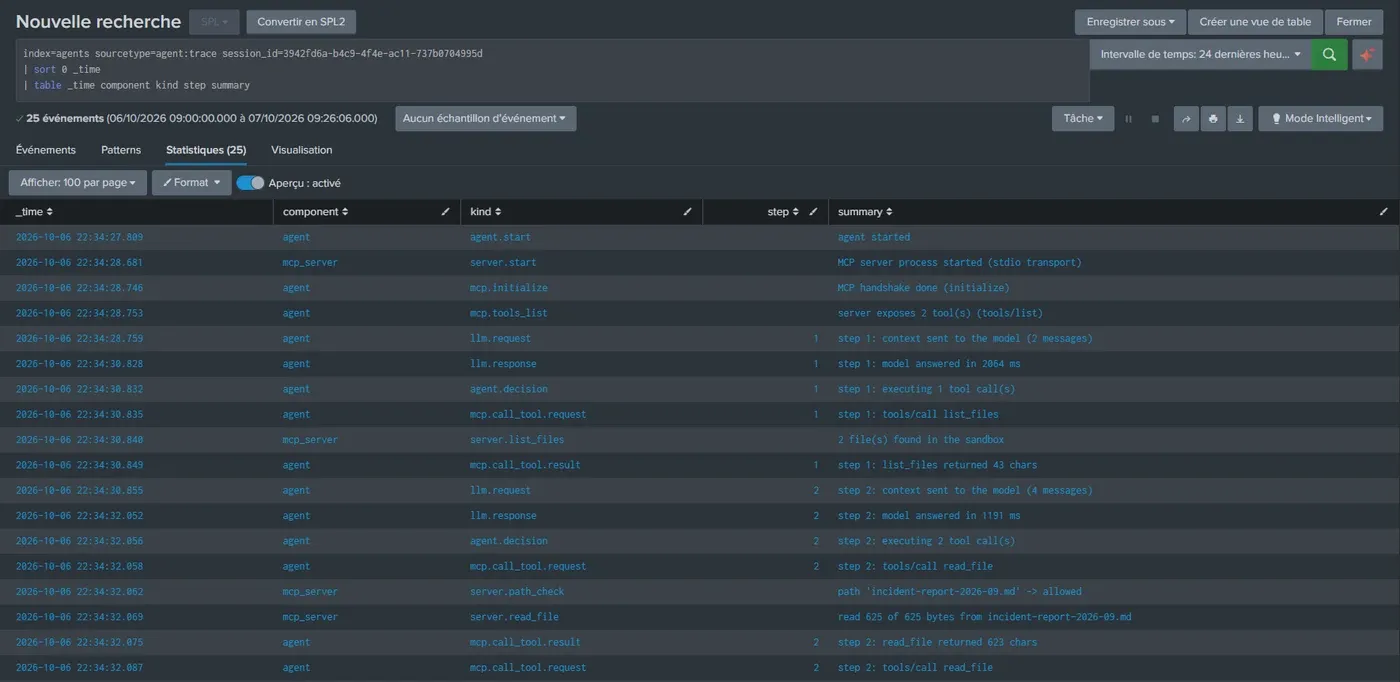Click summary 'server exposes 2 tool(s) (tools/list)'
This screenshot has width=1400, height=682.
click(x=940, y=313)
